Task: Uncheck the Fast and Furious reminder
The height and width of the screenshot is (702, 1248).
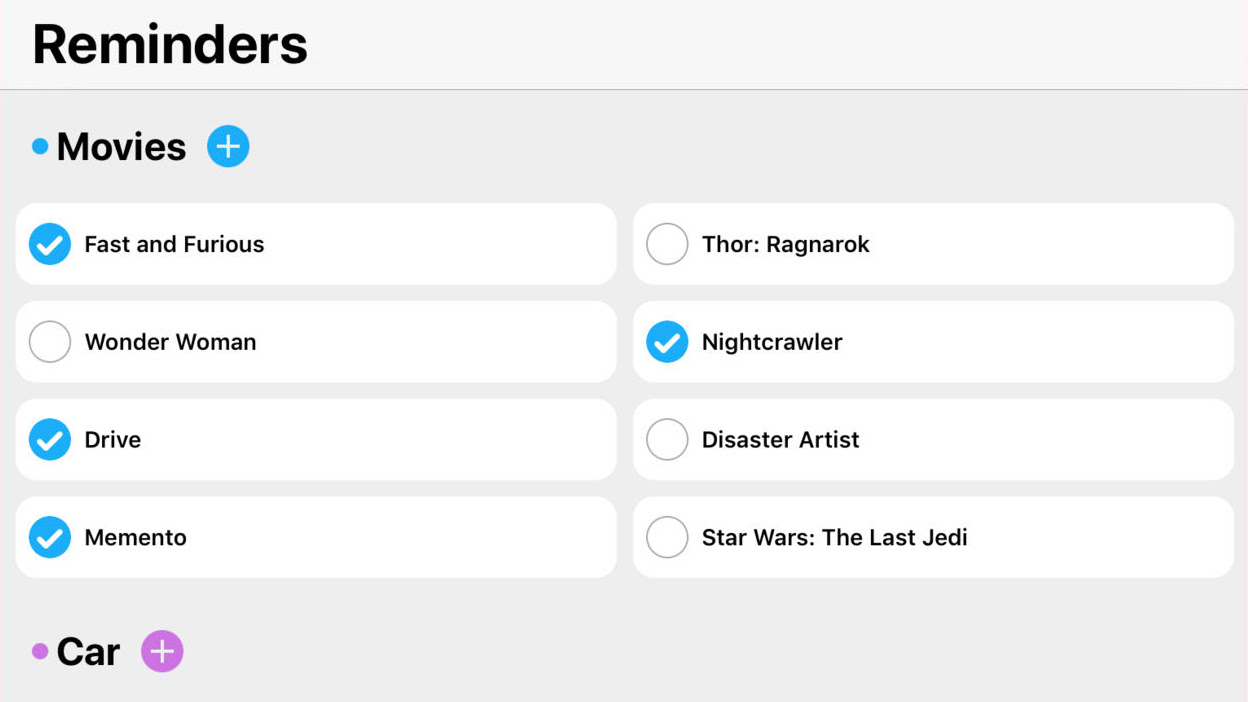Action: point(50,244)
